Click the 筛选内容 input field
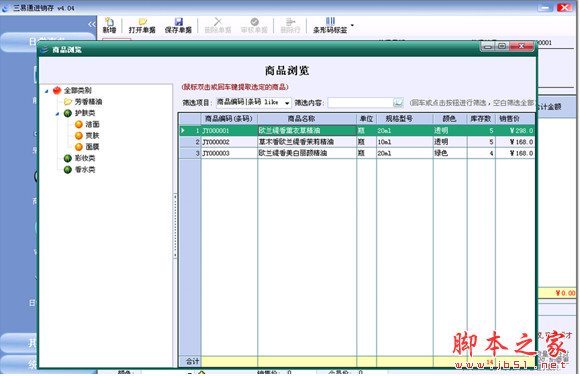The image size is (580, 376). pyautogui.click(x=360, y=103)
